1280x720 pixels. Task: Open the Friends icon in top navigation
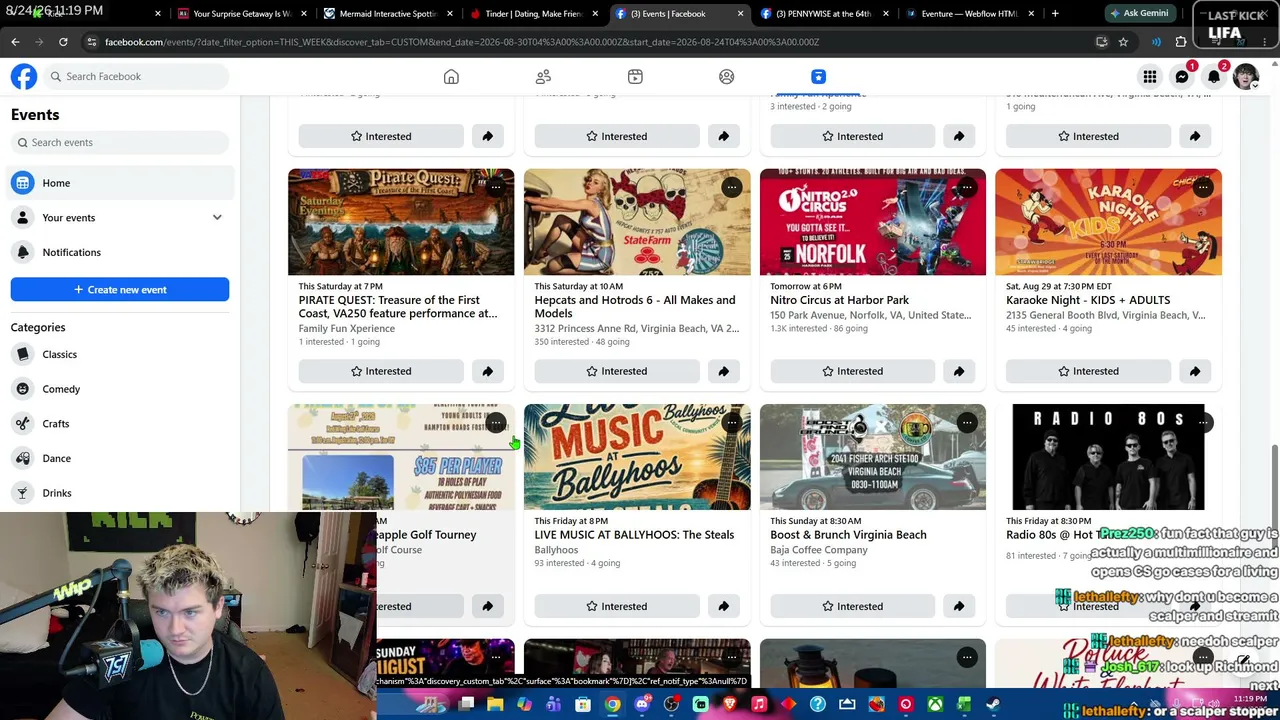tap(543, 77)
